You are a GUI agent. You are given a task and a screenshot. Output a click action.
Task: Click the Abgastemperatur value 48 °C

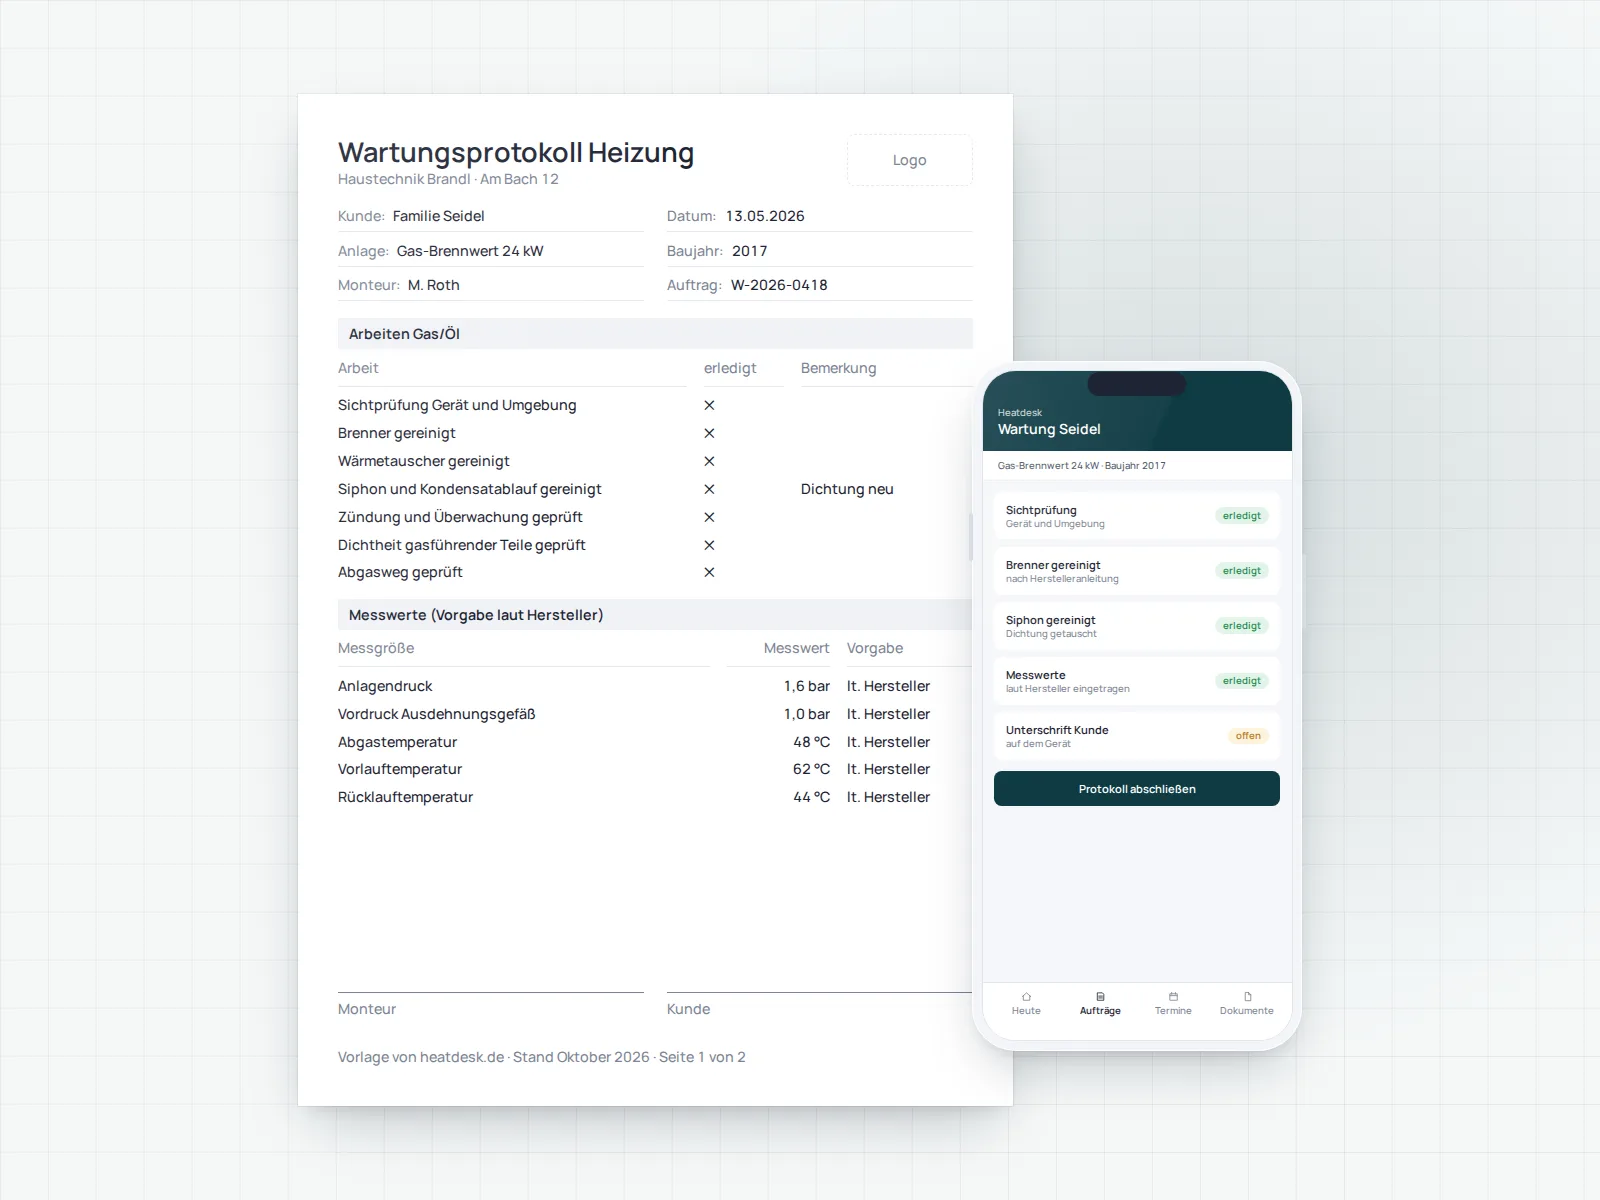click(811, 742)
